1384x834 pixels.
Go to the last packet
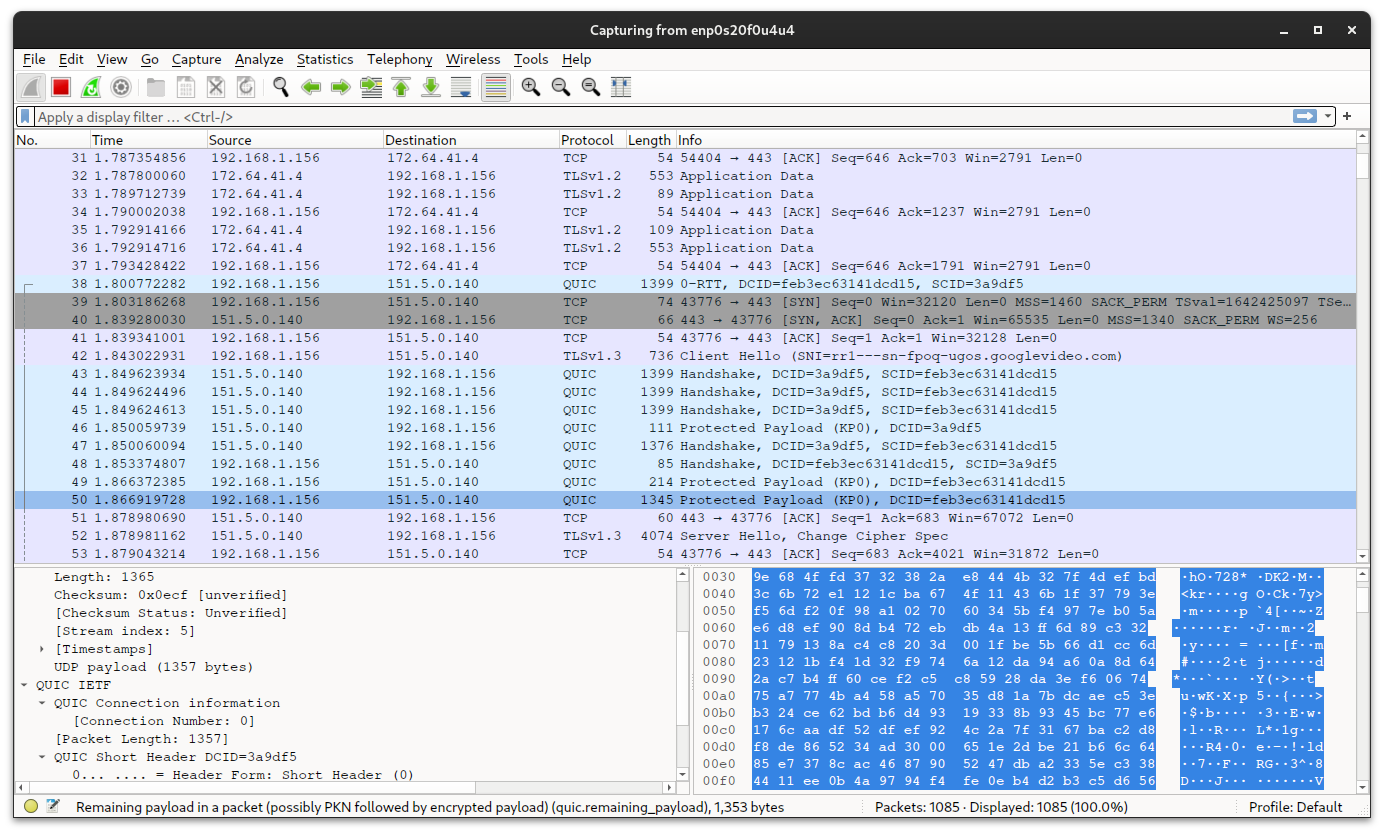(x=431, y=87)
